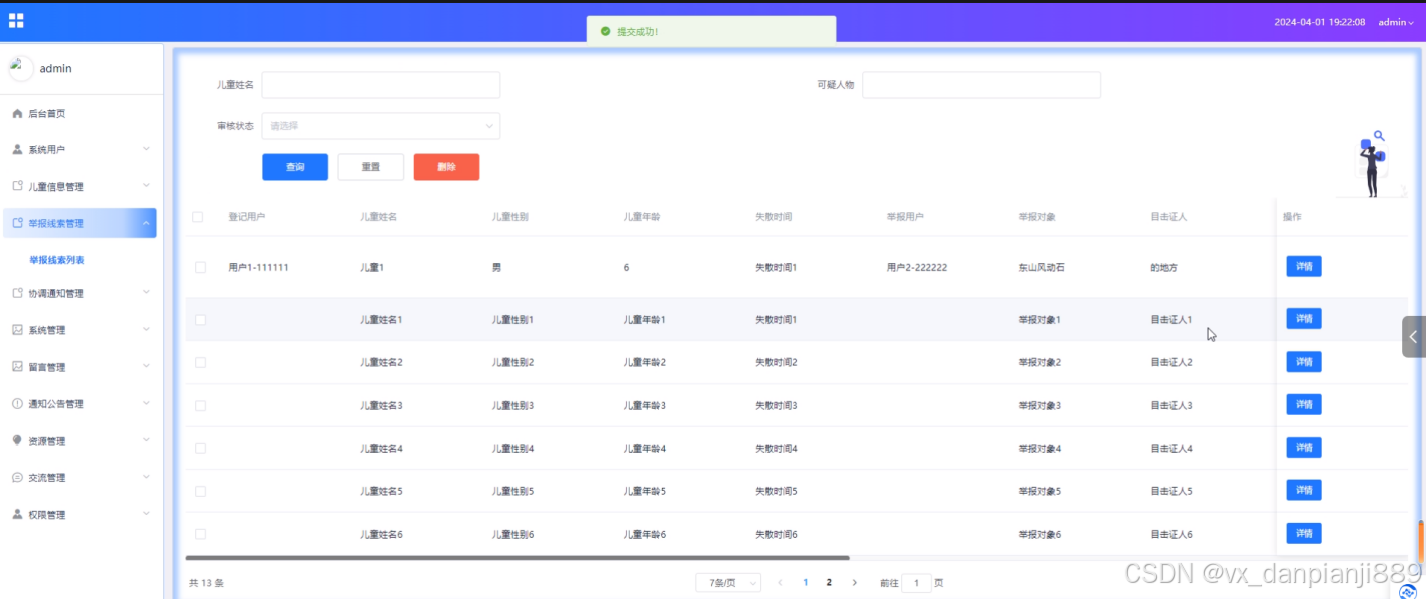Click the icon beside 协调通知管理

pyautogui.click(x=17, y=293)
